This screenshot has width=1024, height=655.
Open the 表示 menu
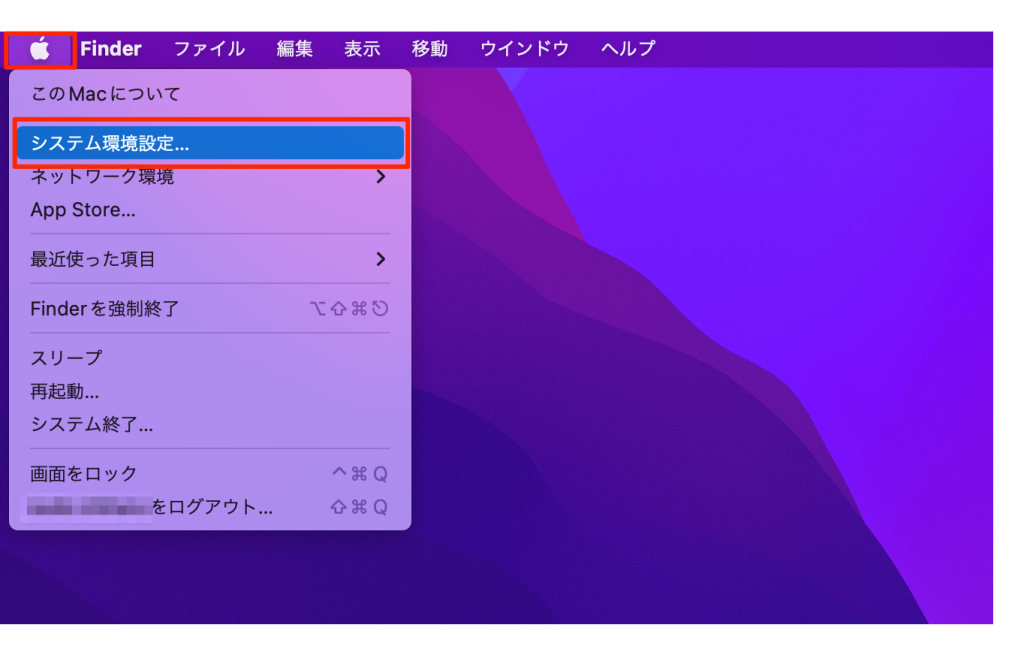coord(362,49)
